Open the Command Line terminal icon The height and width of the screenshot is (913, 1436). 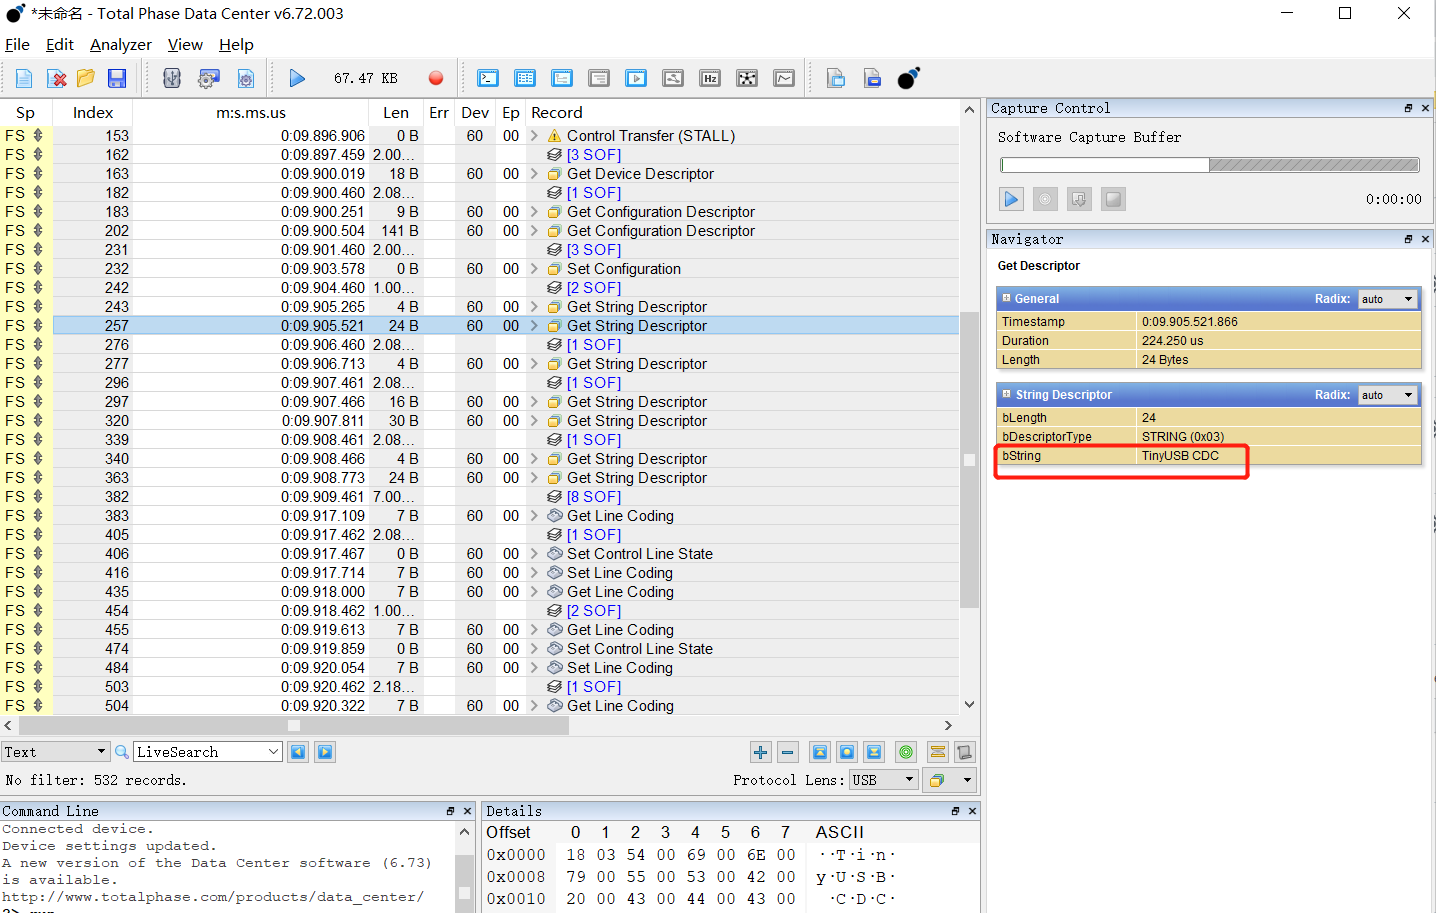point(487,78)
